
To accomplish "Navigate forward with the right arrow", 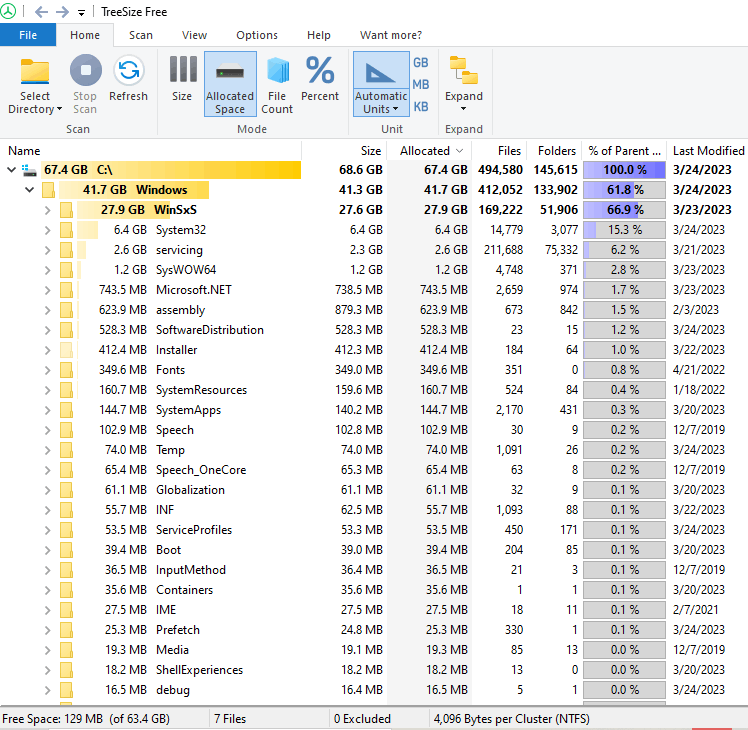I will click(62, 12).
